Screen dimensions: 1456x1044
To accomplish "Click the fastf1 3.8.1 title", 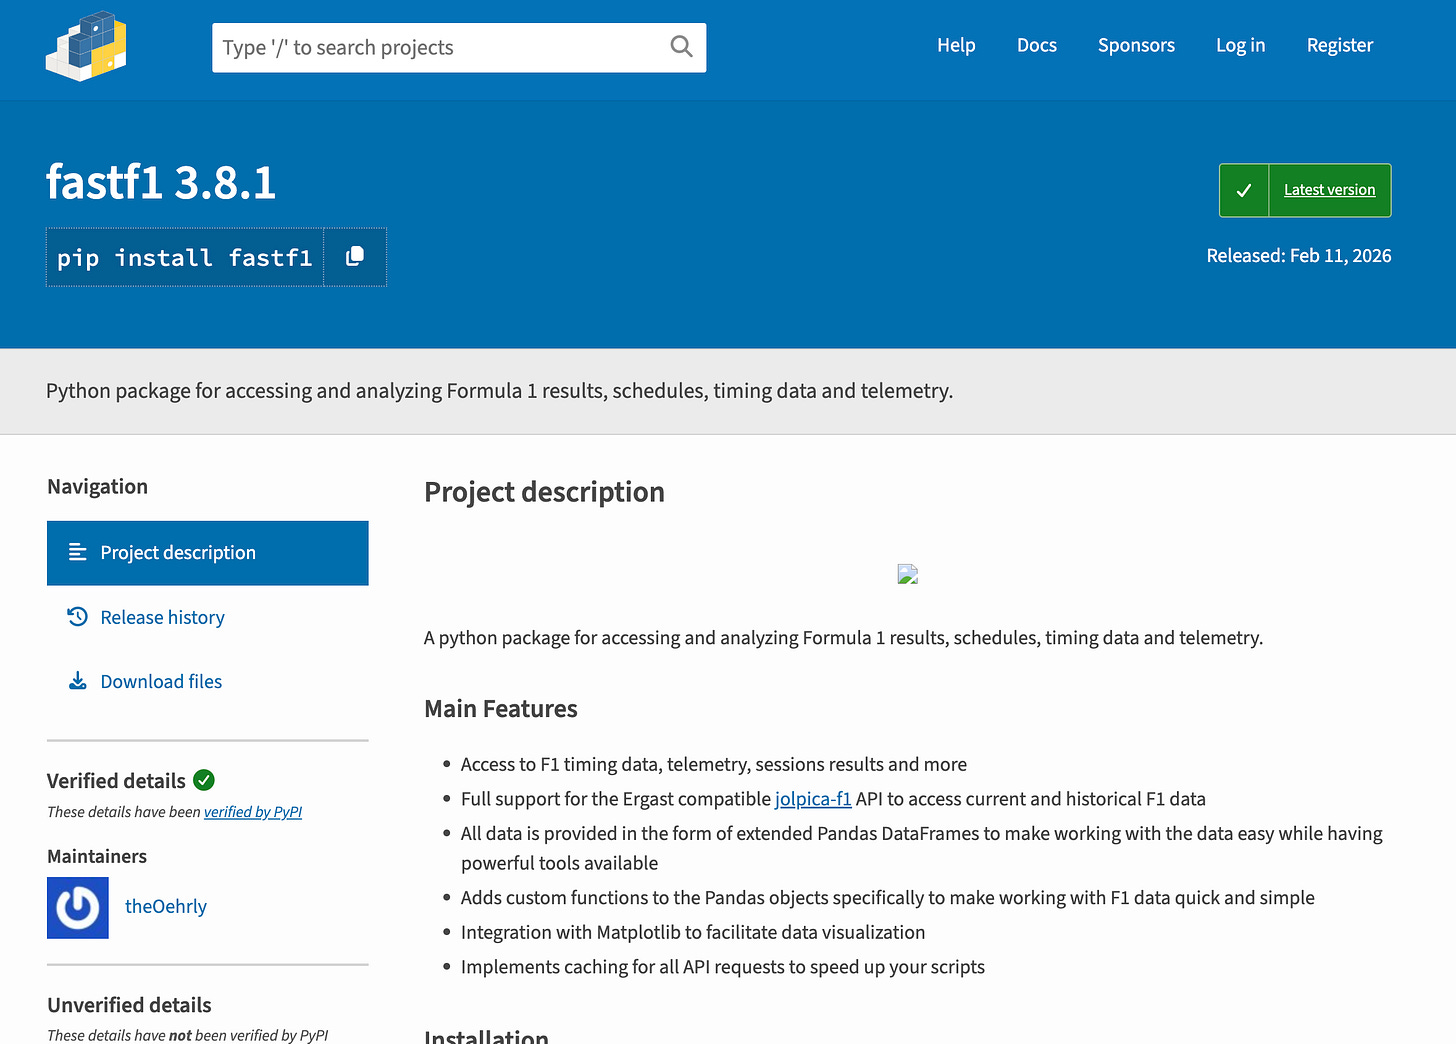I will coord(161,183).
